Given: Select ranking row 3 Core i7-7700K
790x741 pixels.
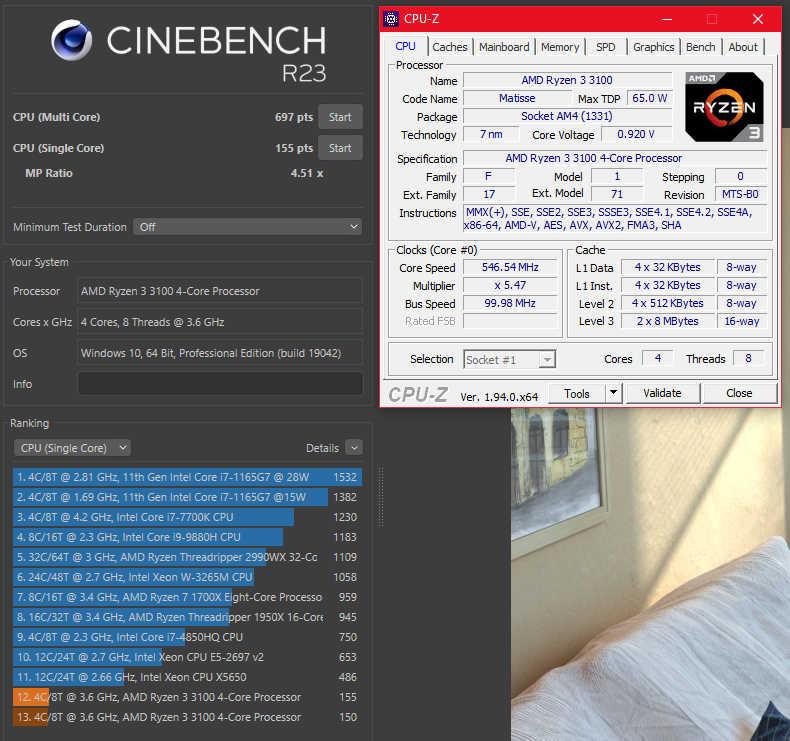Looking at the screenshot, I should coord(187,517).
